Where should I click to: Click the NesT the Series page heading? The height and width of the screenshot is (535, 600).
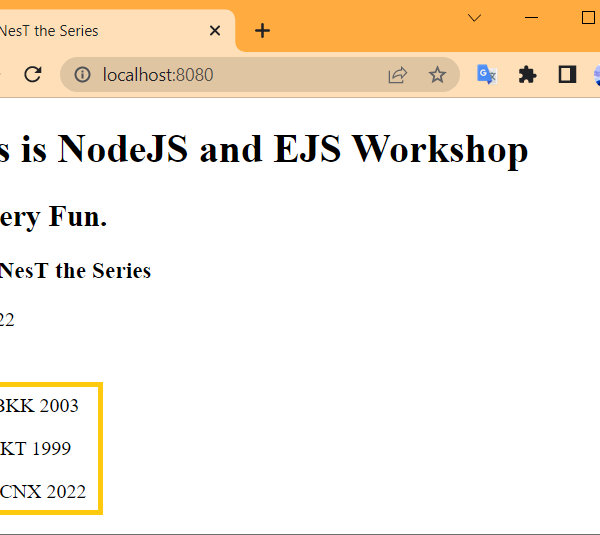tap(75, 271)
